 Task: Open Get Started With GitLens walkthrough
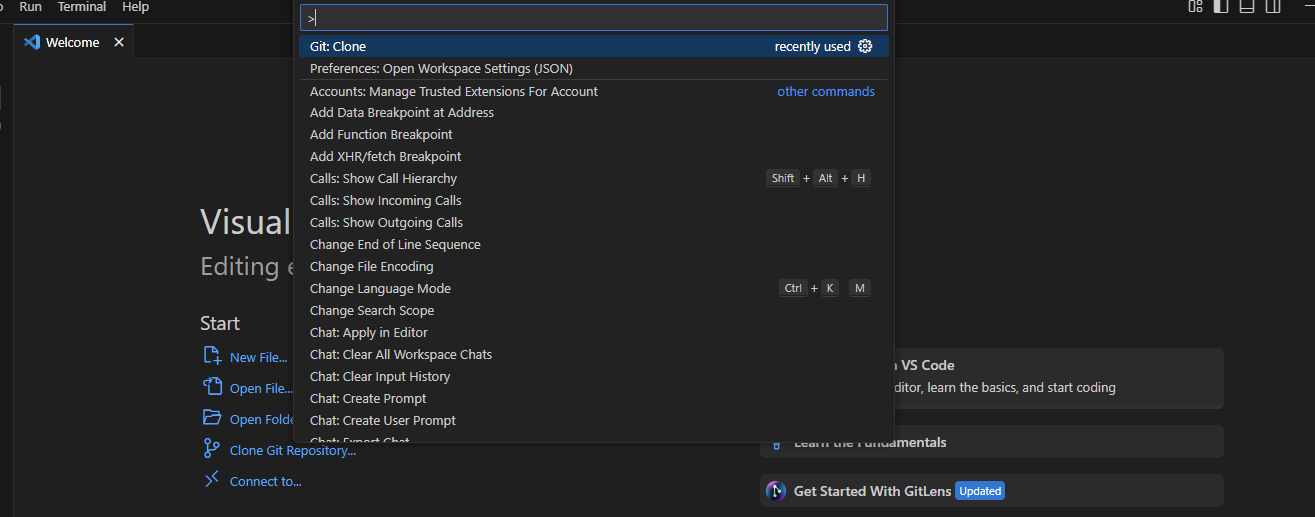(992, 491)
